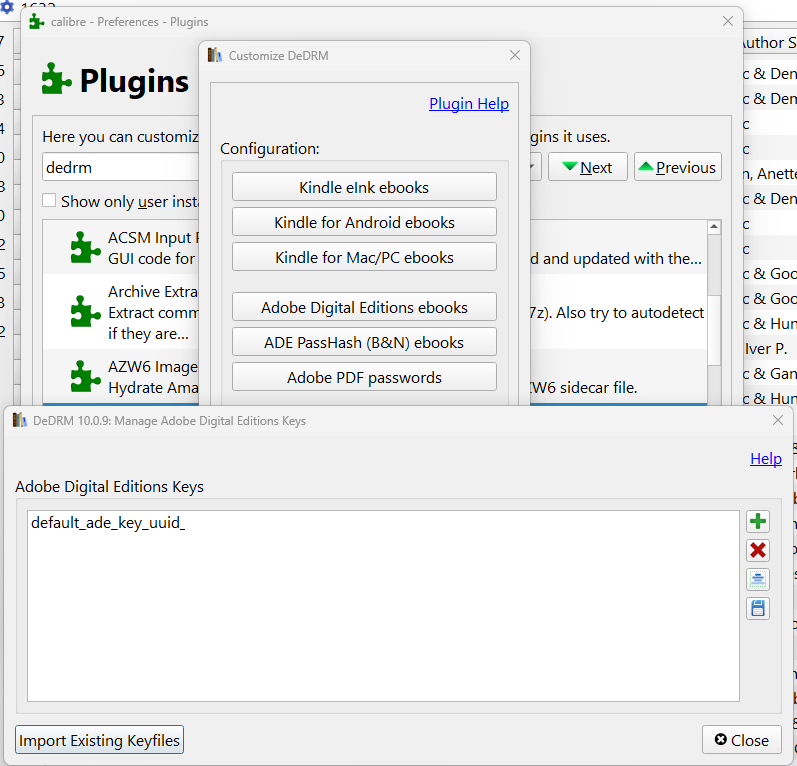797x766 pixels.
Task: Select Archive Extract plugin icon in list
Action: pyautogui.click(x=85, y=311)
